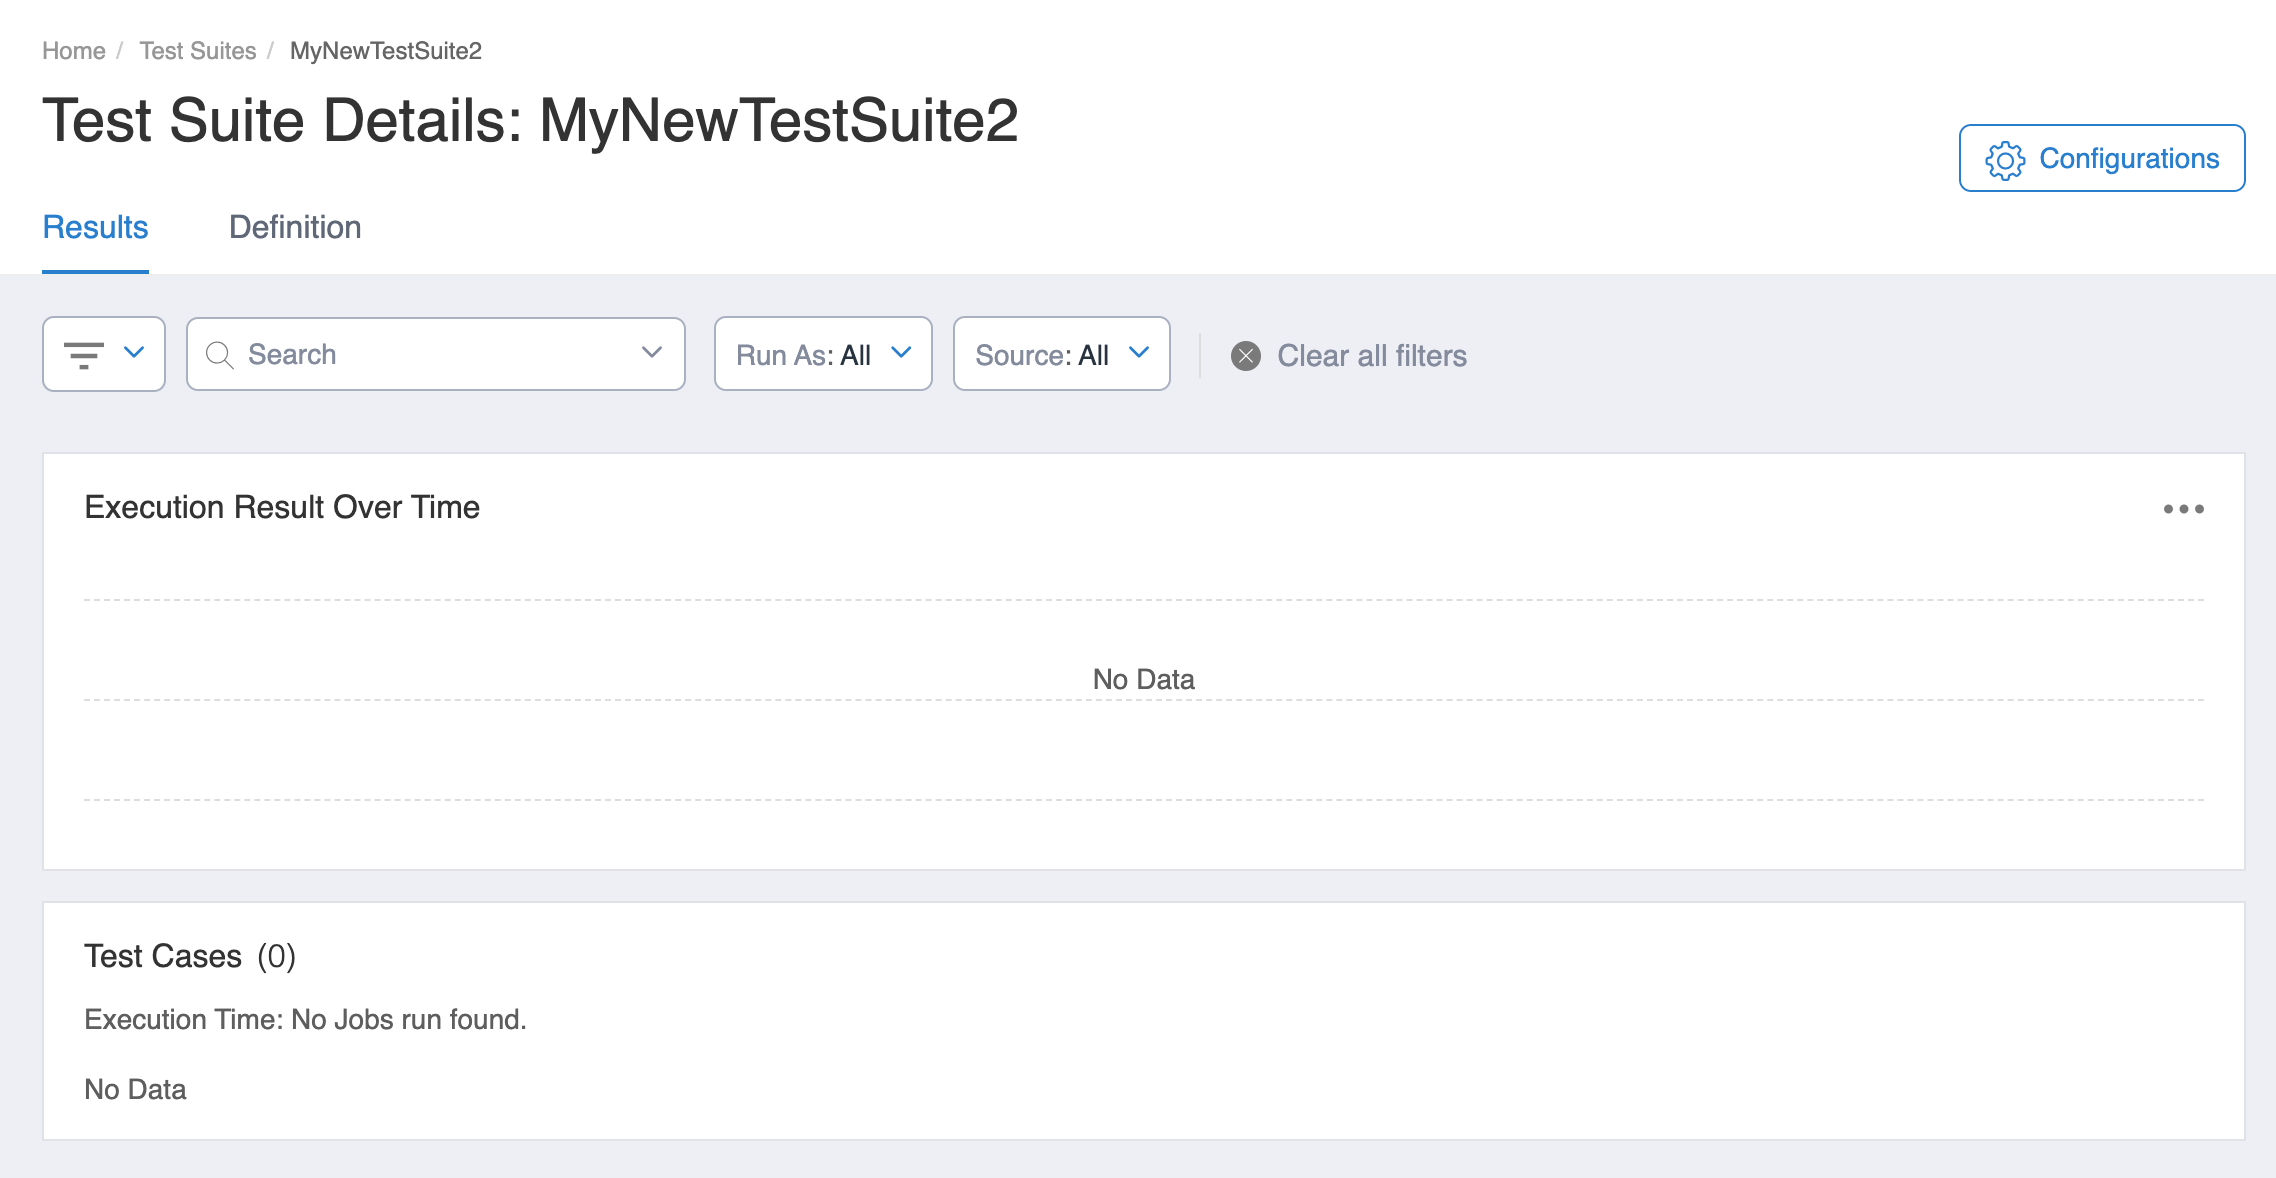2276x1178 pixels.
Task: Click MyNewTestSuite2 breadcrumb item
Action: point(385,51)
